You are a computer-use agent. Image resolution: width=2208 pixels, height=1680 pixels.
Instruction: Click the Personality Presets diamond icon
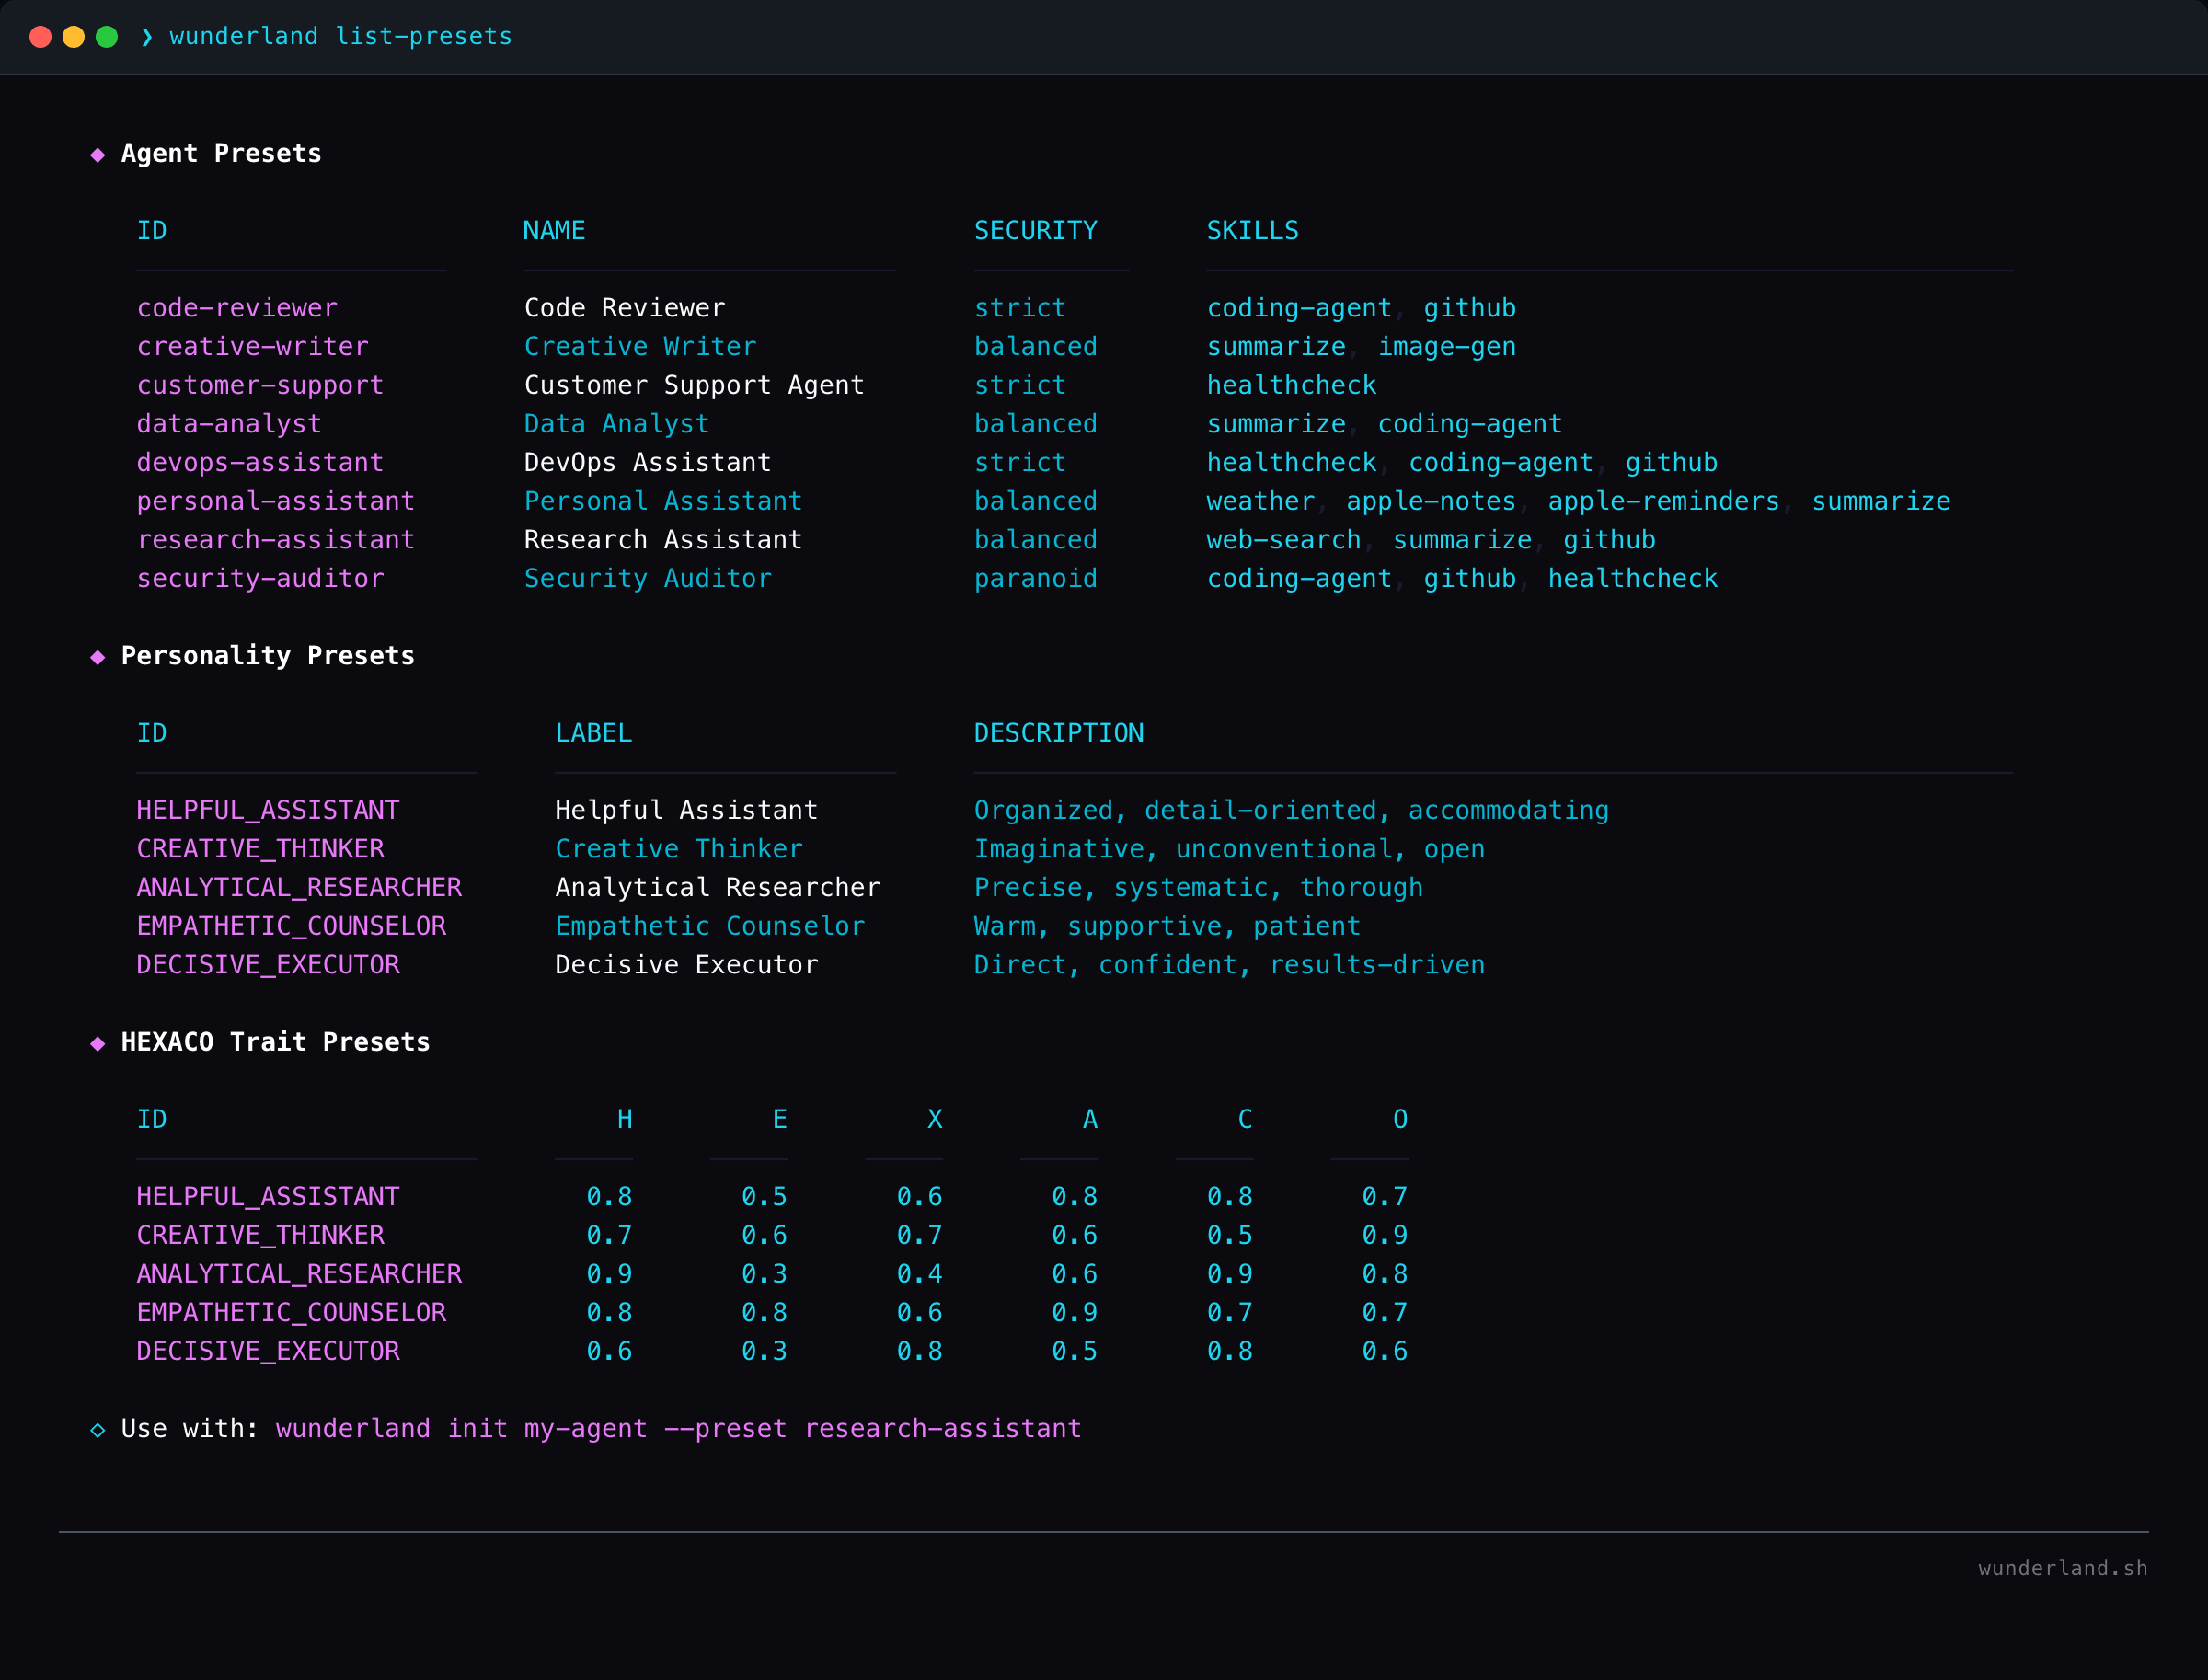[98, 656]
